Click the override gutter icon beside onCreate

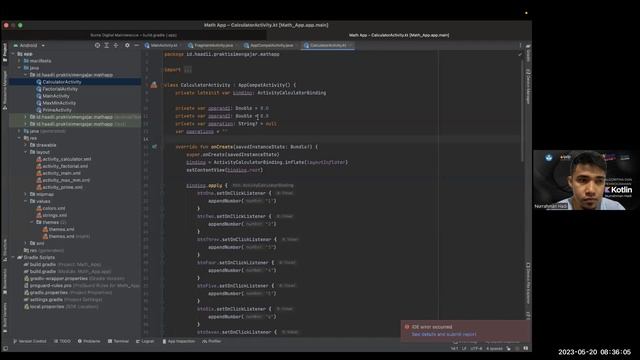[154, 147]
